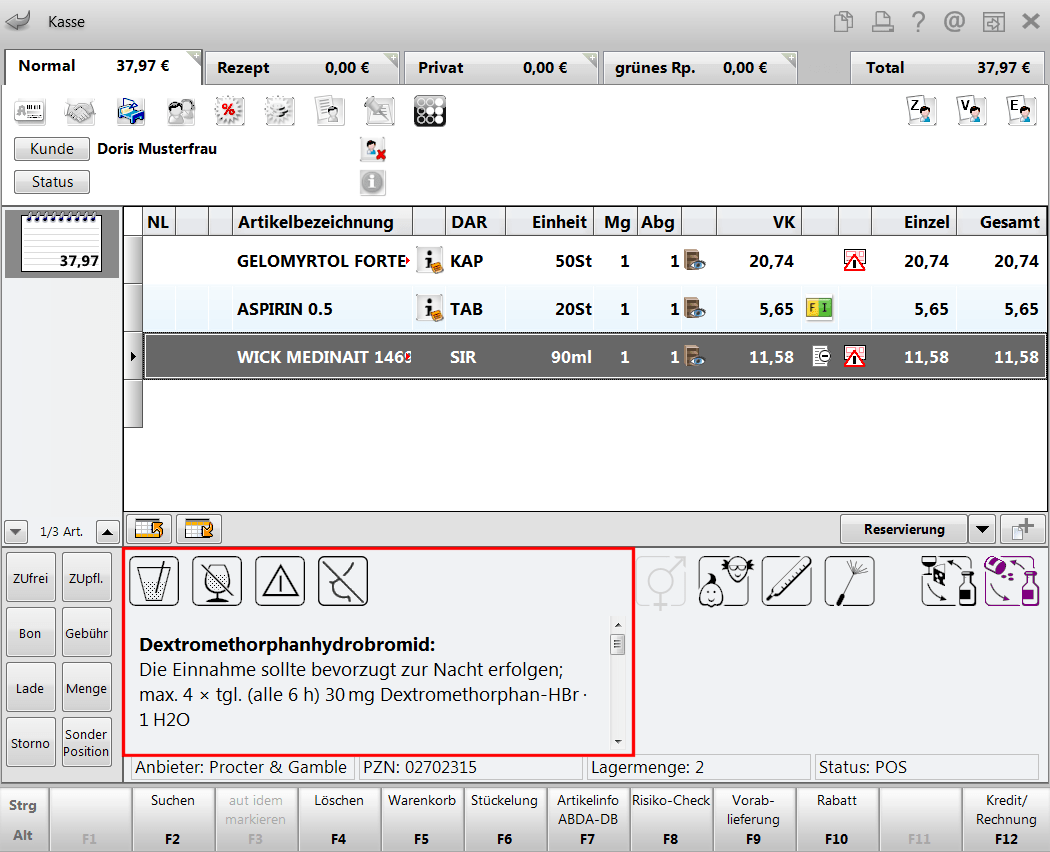
Task: Remove customer via red X person icon
Action: tap(373, 149)
